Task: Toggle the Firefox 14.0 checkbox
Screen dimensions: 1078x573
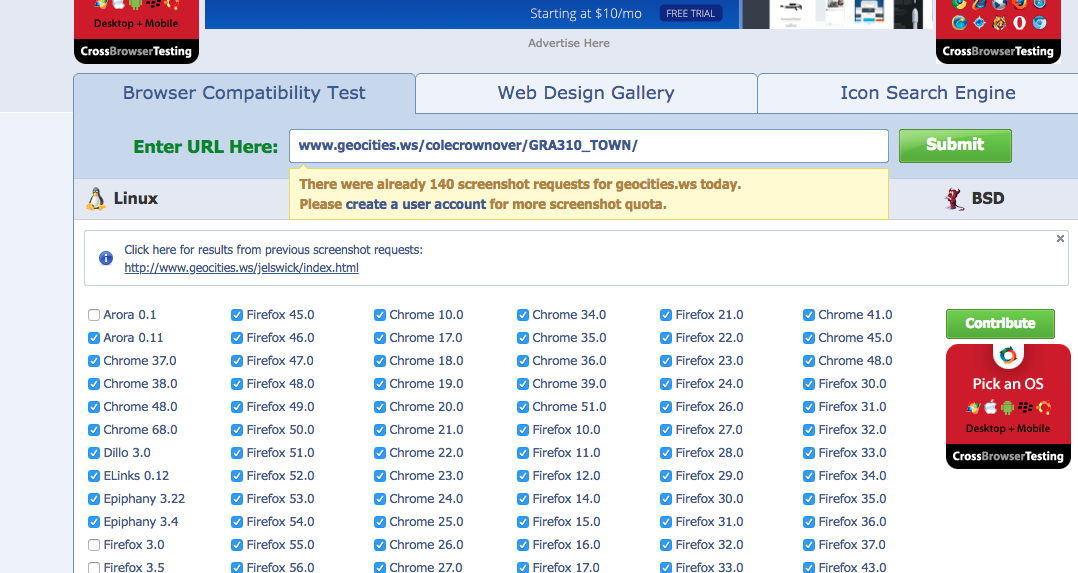Action: point(522,499)
